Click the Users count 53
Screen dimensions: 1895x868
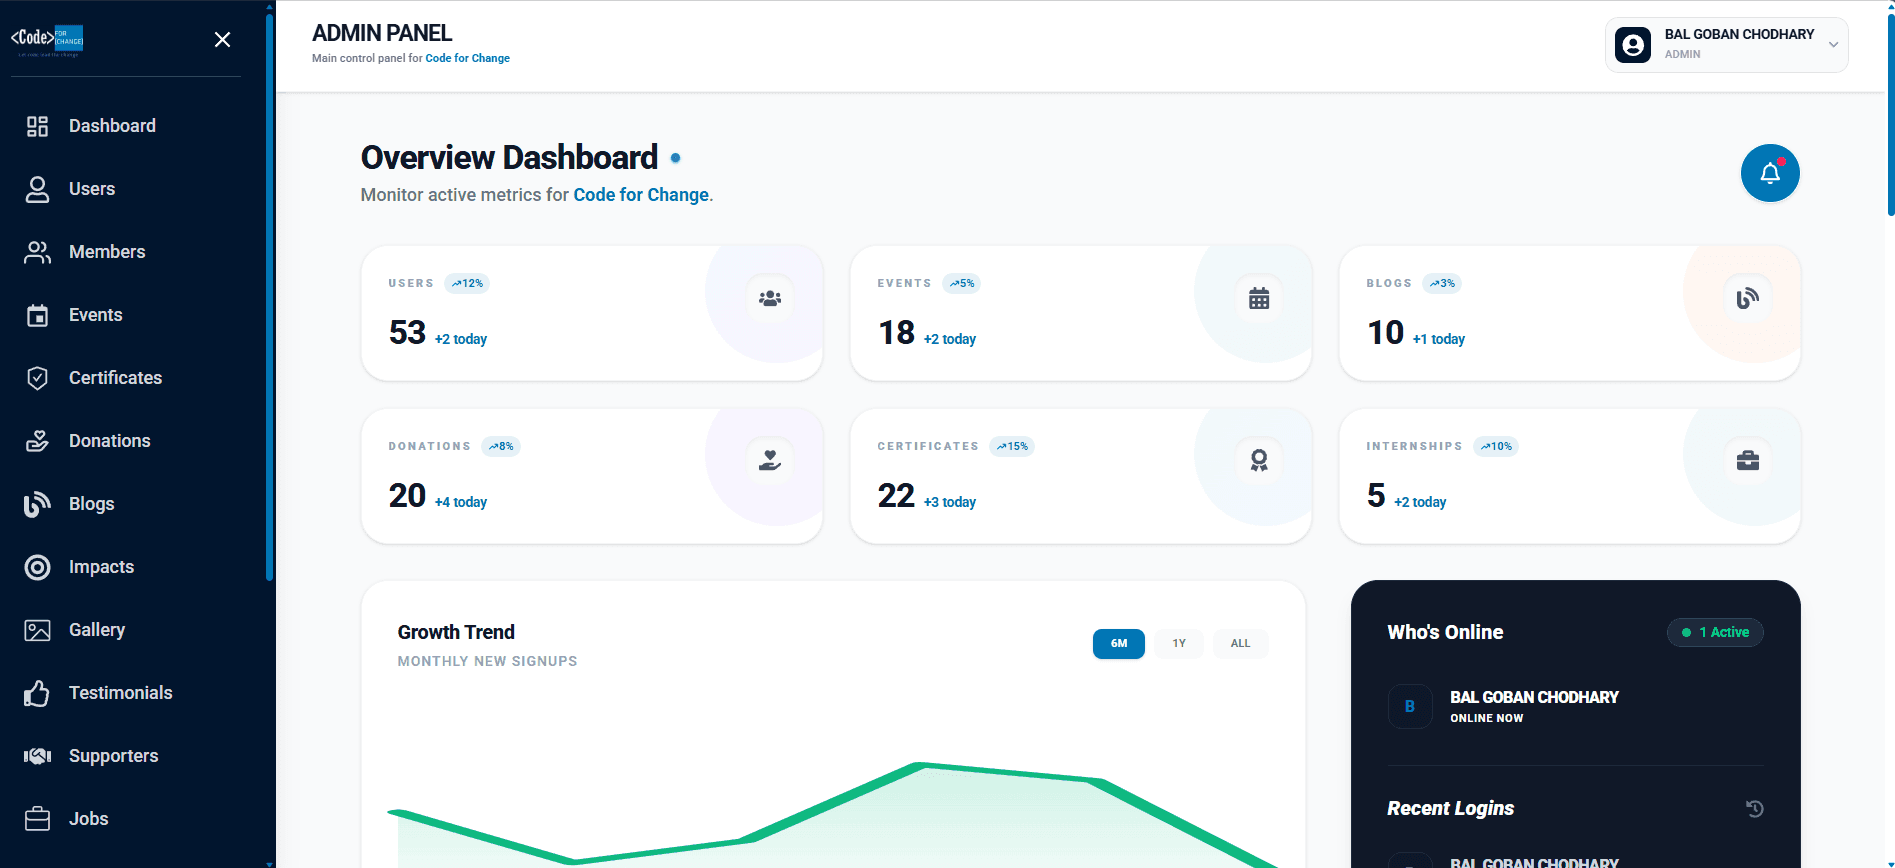407,332
